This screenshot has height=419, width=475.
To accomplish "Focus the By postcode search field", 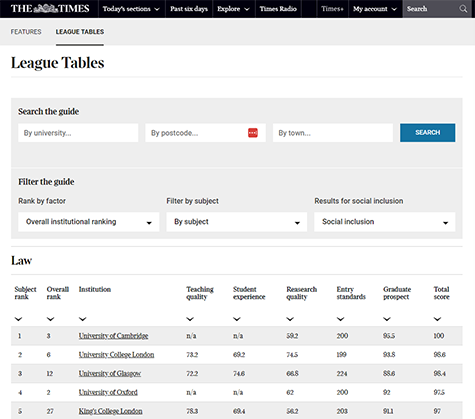I will click(205, 133).
